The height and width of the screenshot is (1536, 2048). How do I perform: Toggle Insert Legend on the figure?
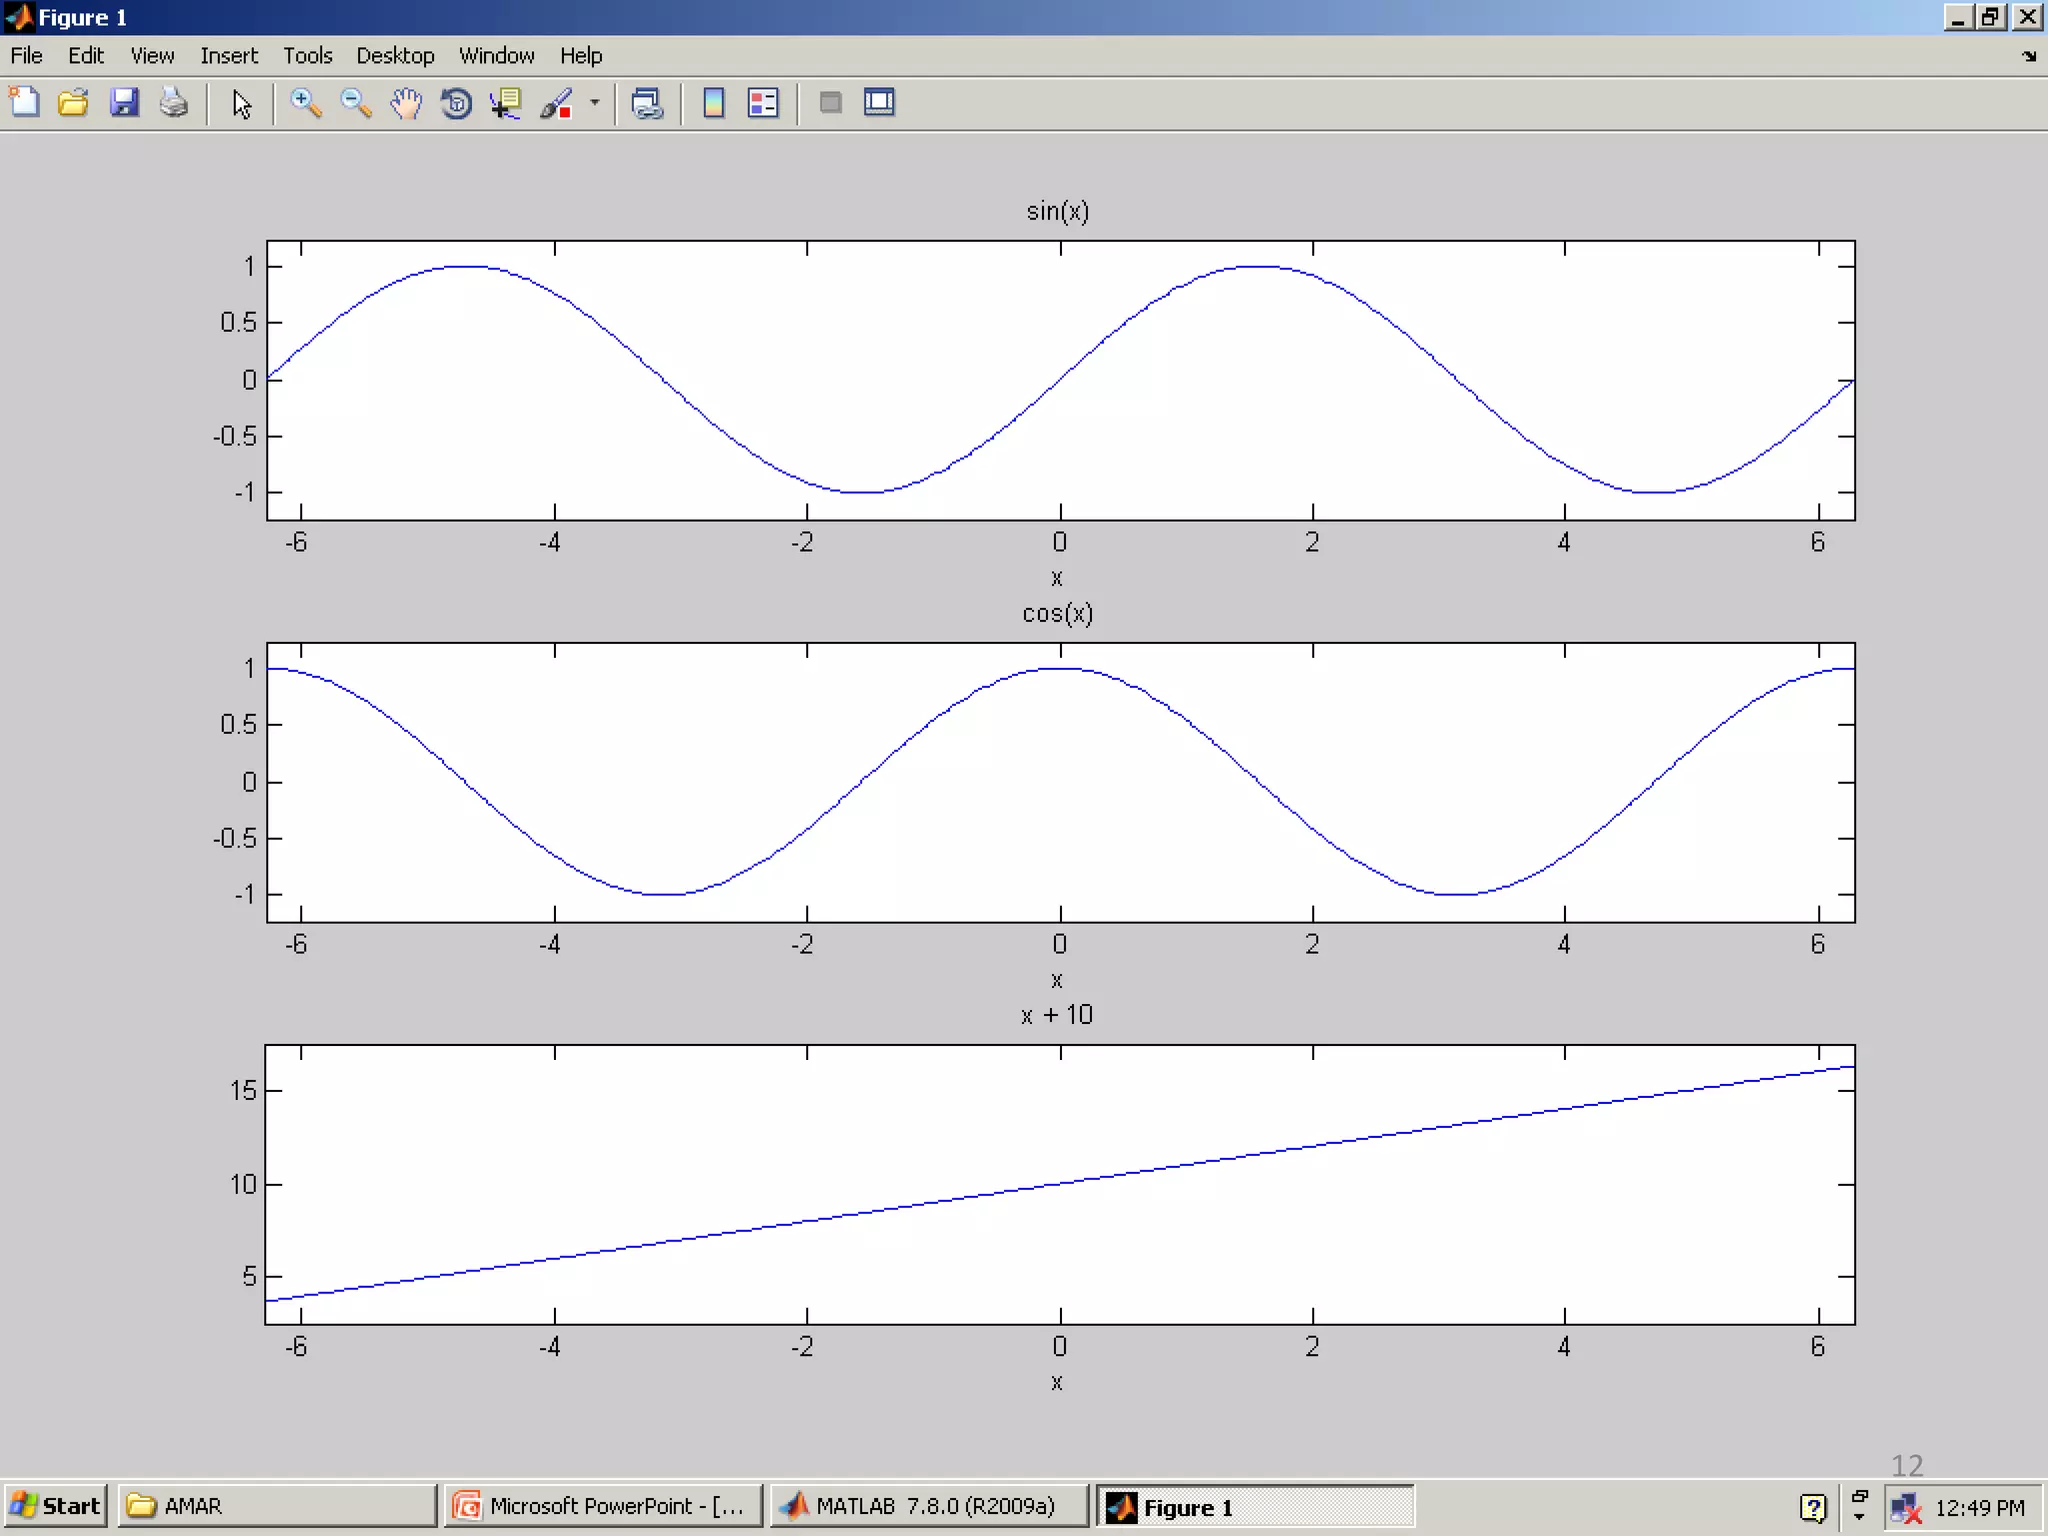[x=763, y=103]
